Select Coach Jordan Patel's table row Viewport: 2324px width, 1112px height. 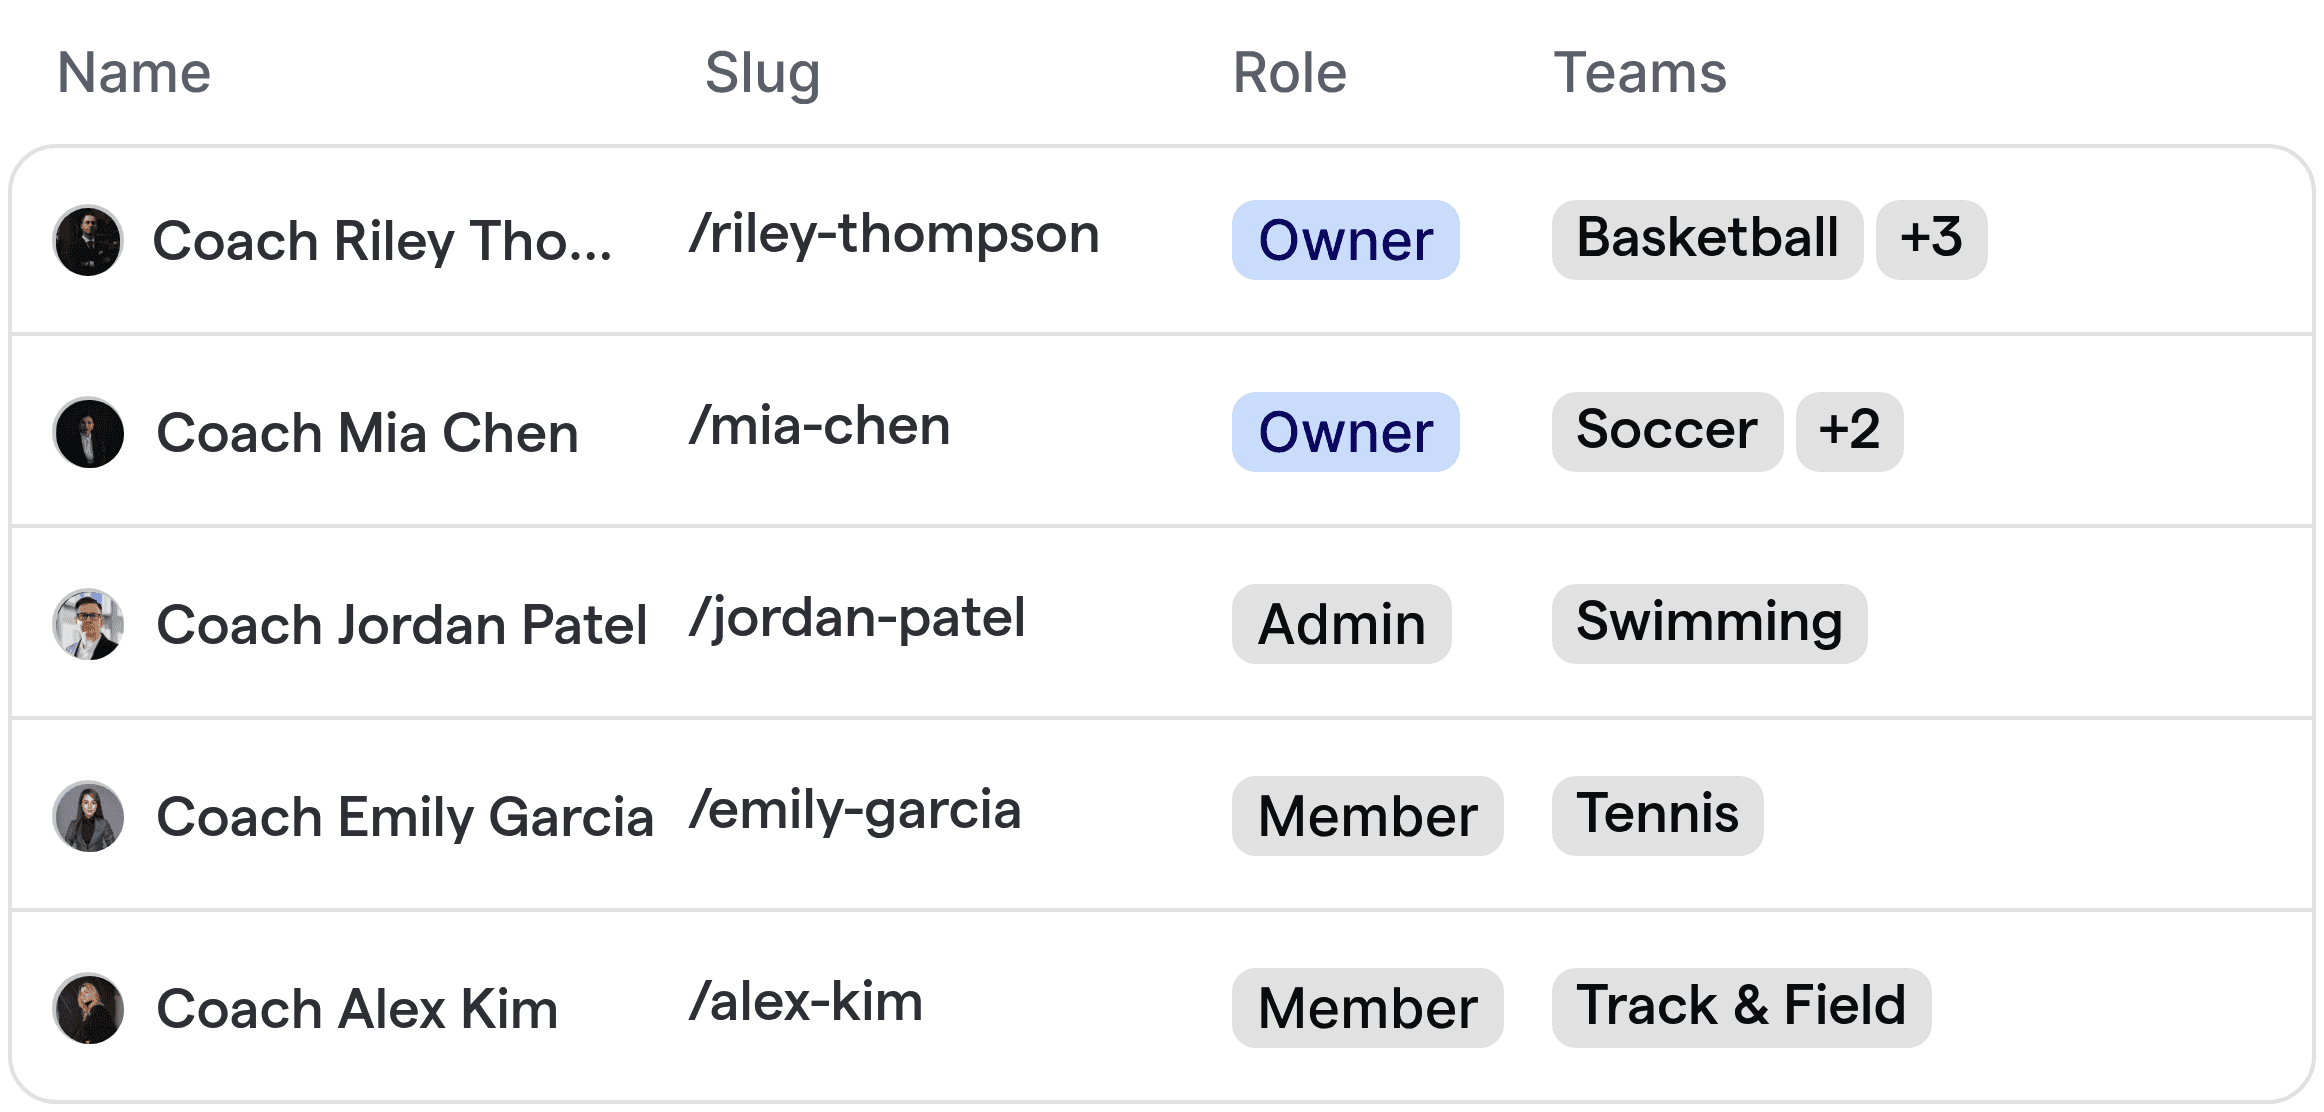point(1100,624)
